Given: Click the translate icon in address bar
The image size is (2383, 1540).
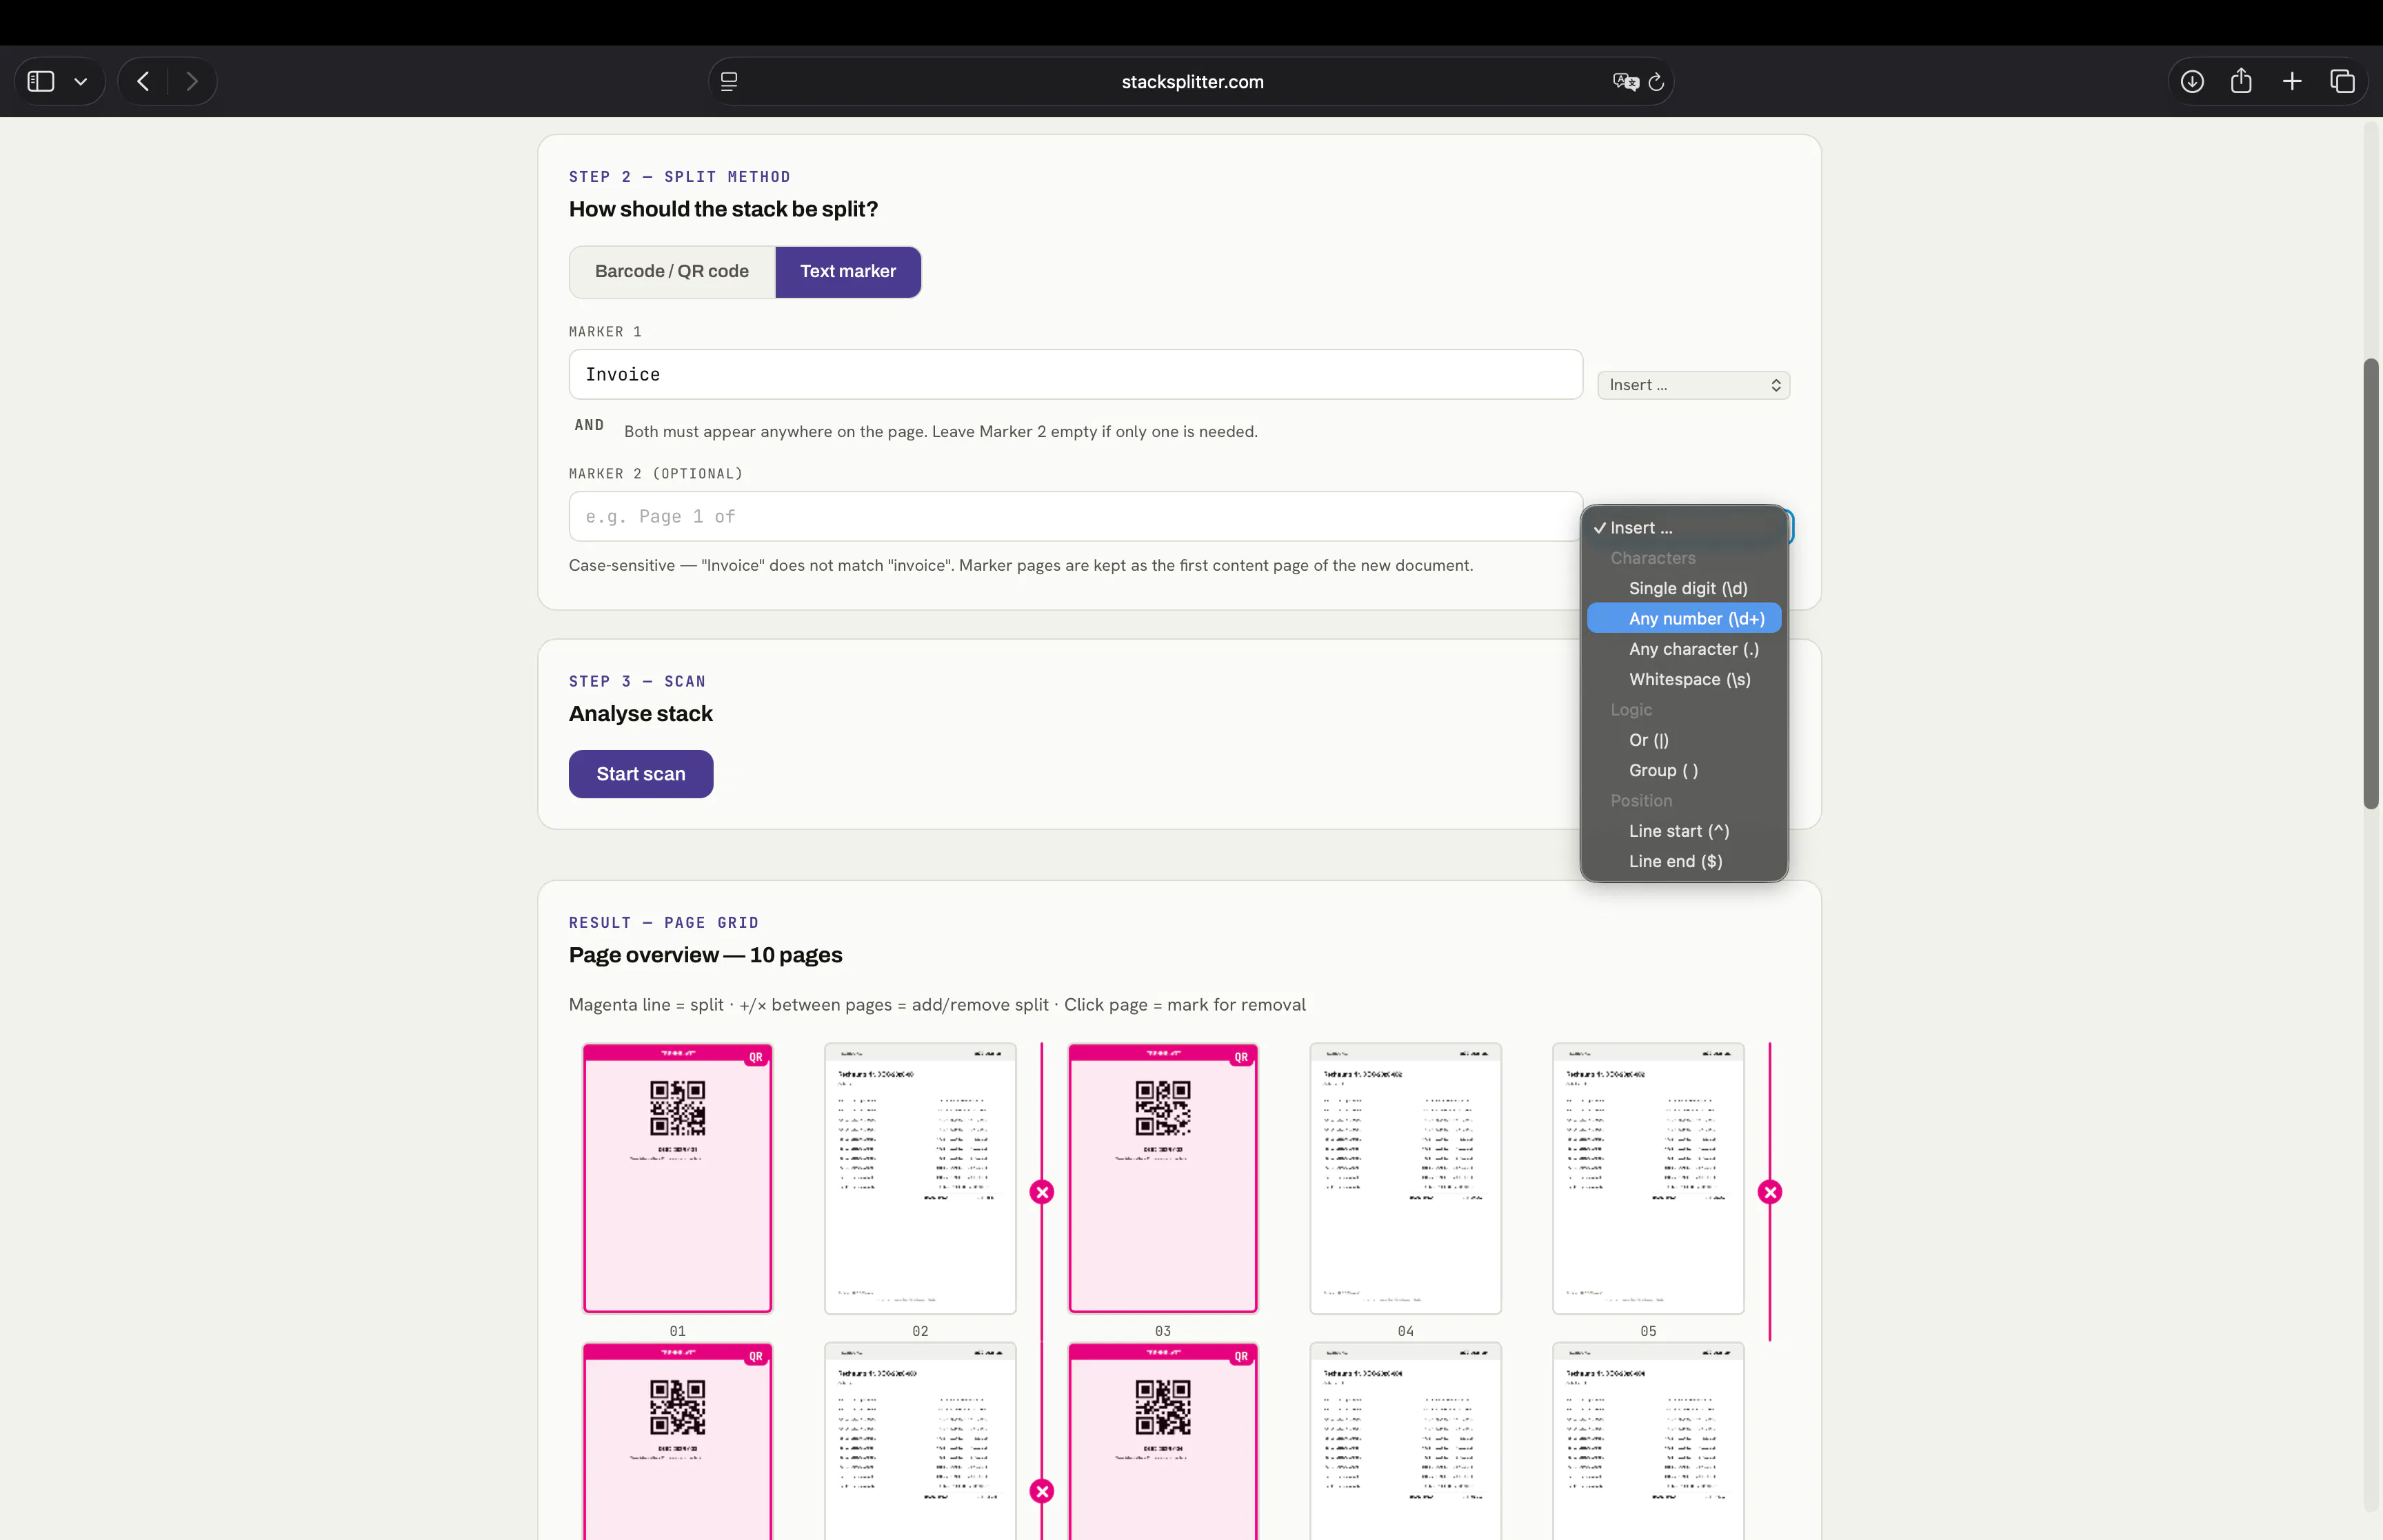Looking at the screenshot, I should tap(1625, 82).
